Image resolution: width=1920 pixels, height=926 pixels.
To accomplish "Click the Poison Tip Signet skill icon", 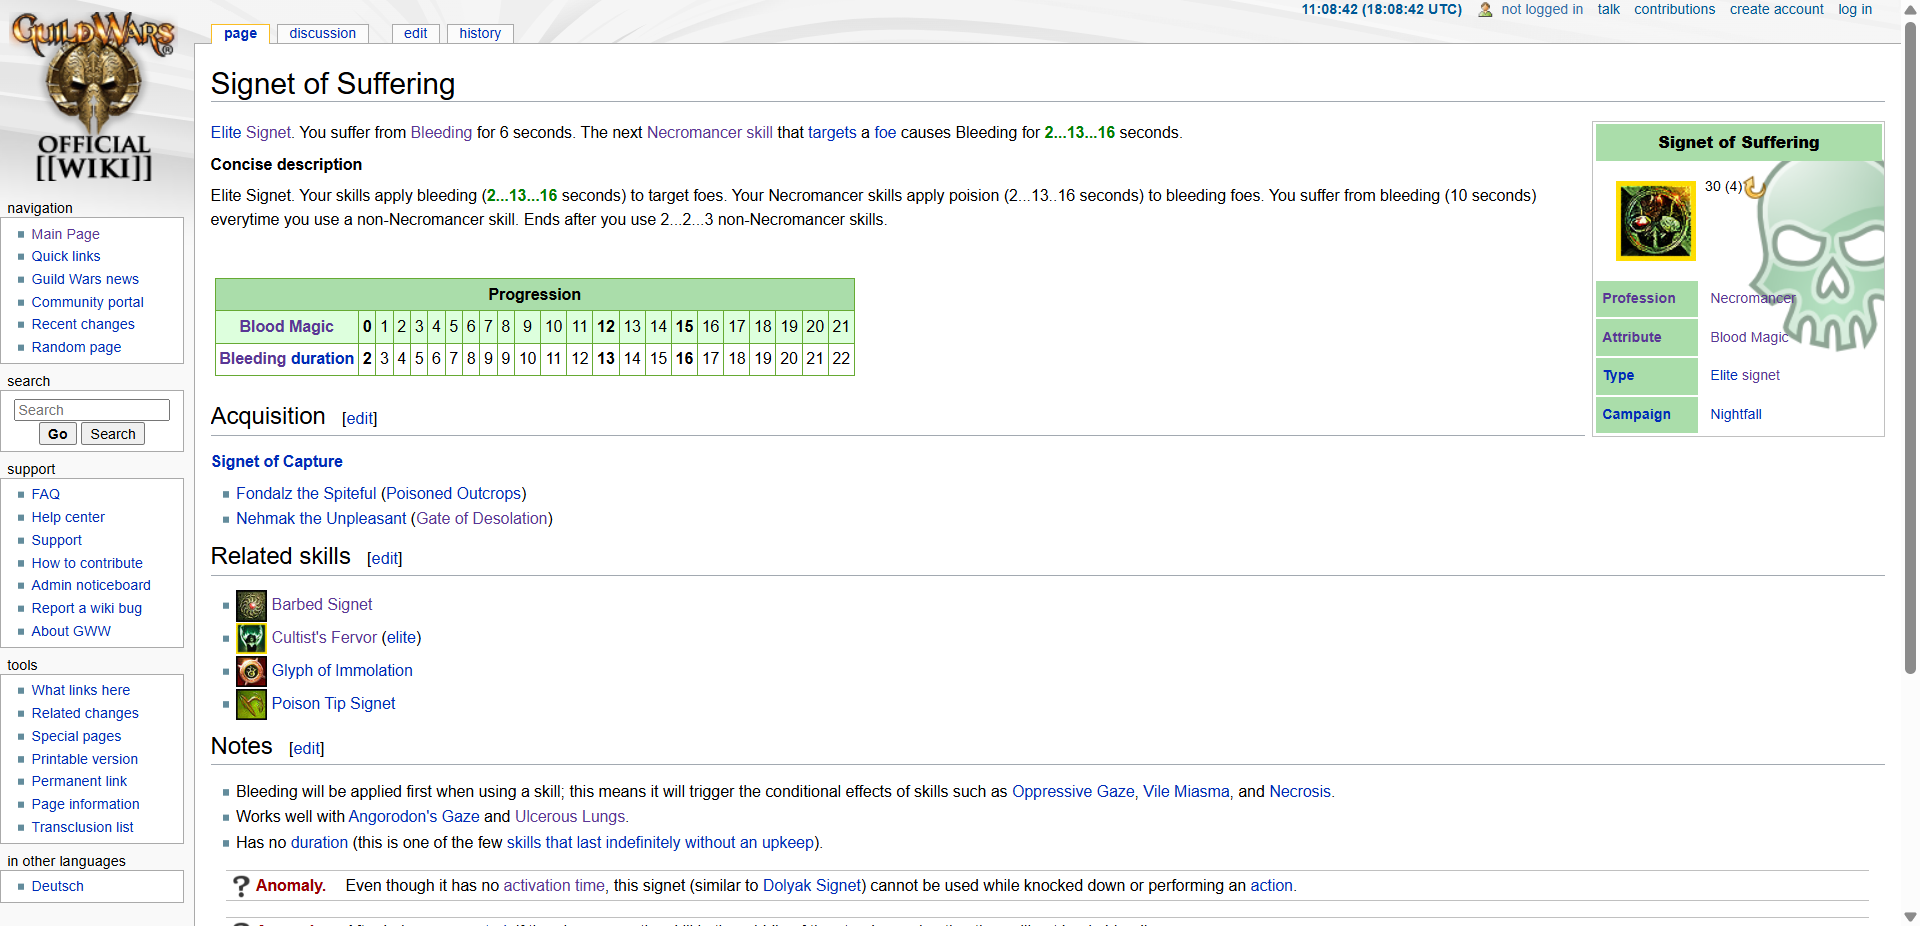I will point(251,704).
